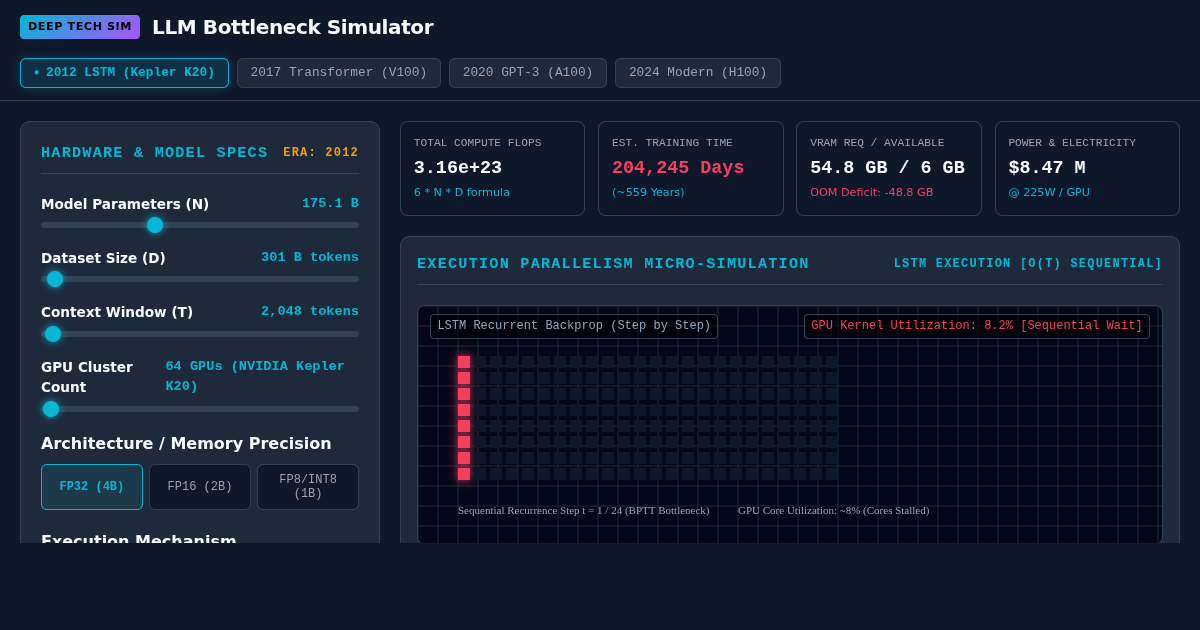Click the Architecture / Memory Precision heading
Viewport: 1200px width, 630px height.
186,444
